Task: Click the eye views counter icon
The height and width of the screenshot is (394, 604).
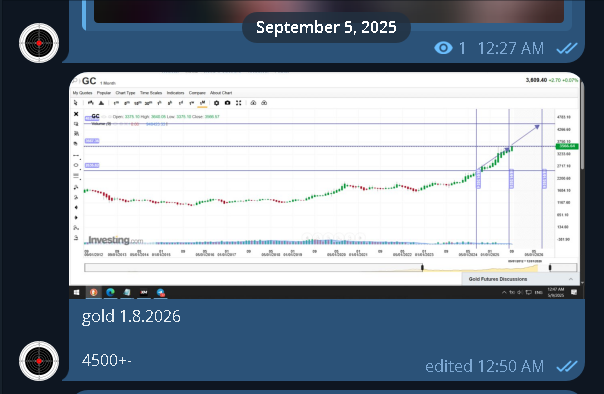Action: click(x=443, y=48)
